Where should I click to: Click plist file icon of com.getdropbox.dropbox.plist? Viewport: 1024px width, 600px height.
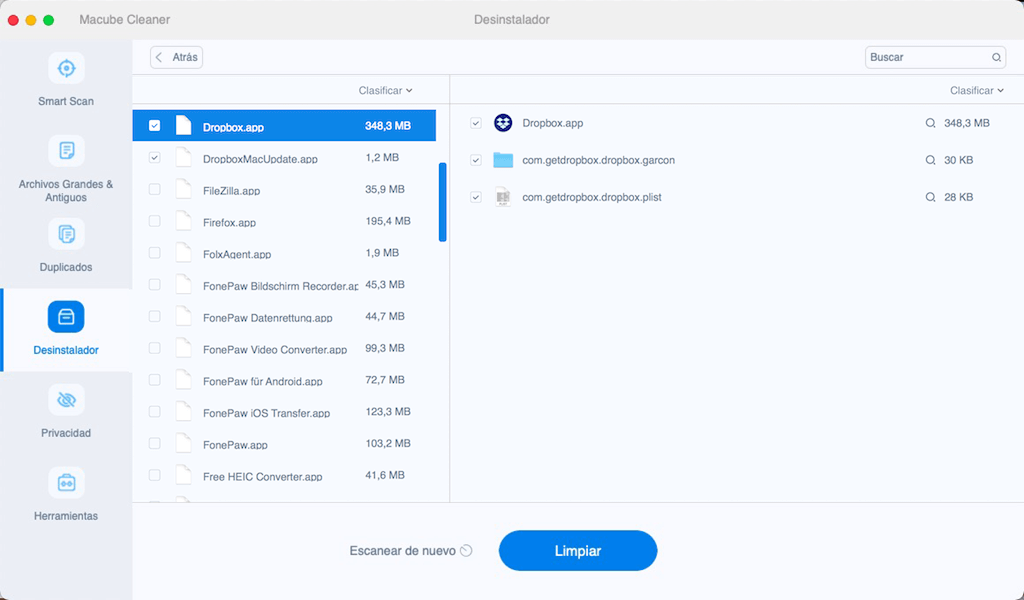click(x=503, y=197)
